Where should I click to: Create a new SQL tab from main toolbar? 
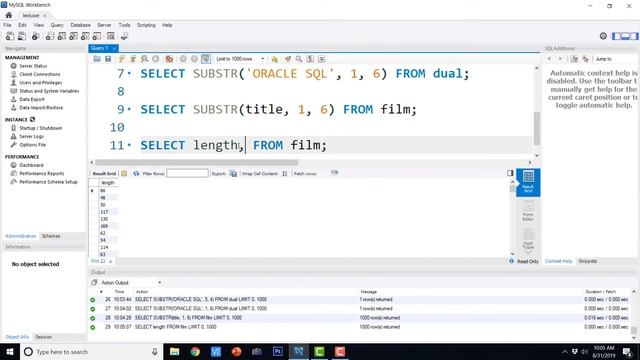pos(10,36)
